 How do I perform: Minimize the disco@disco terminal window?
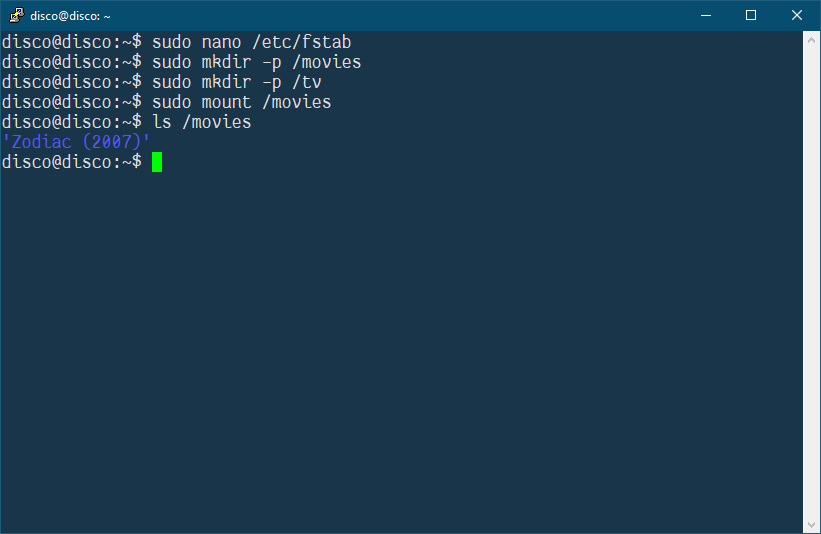(706, 15)
